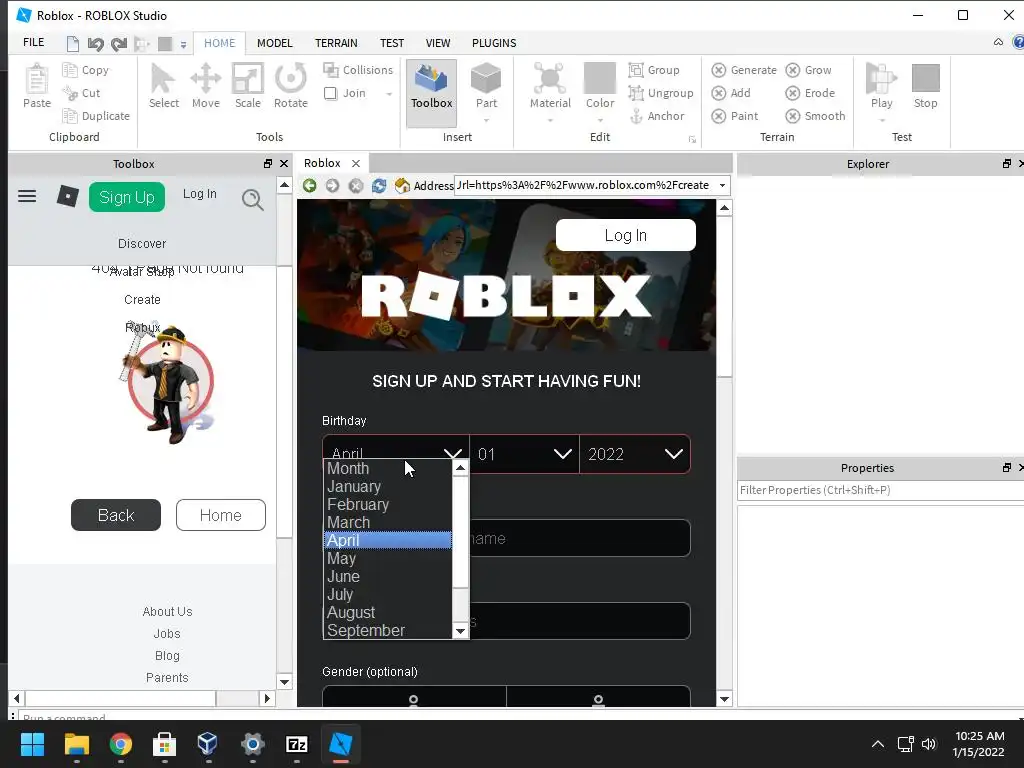The height and width of the screenshot is (768, 1024).
Task: Open the birthday year dropdown showing 2022
Action: pos(635,454)
